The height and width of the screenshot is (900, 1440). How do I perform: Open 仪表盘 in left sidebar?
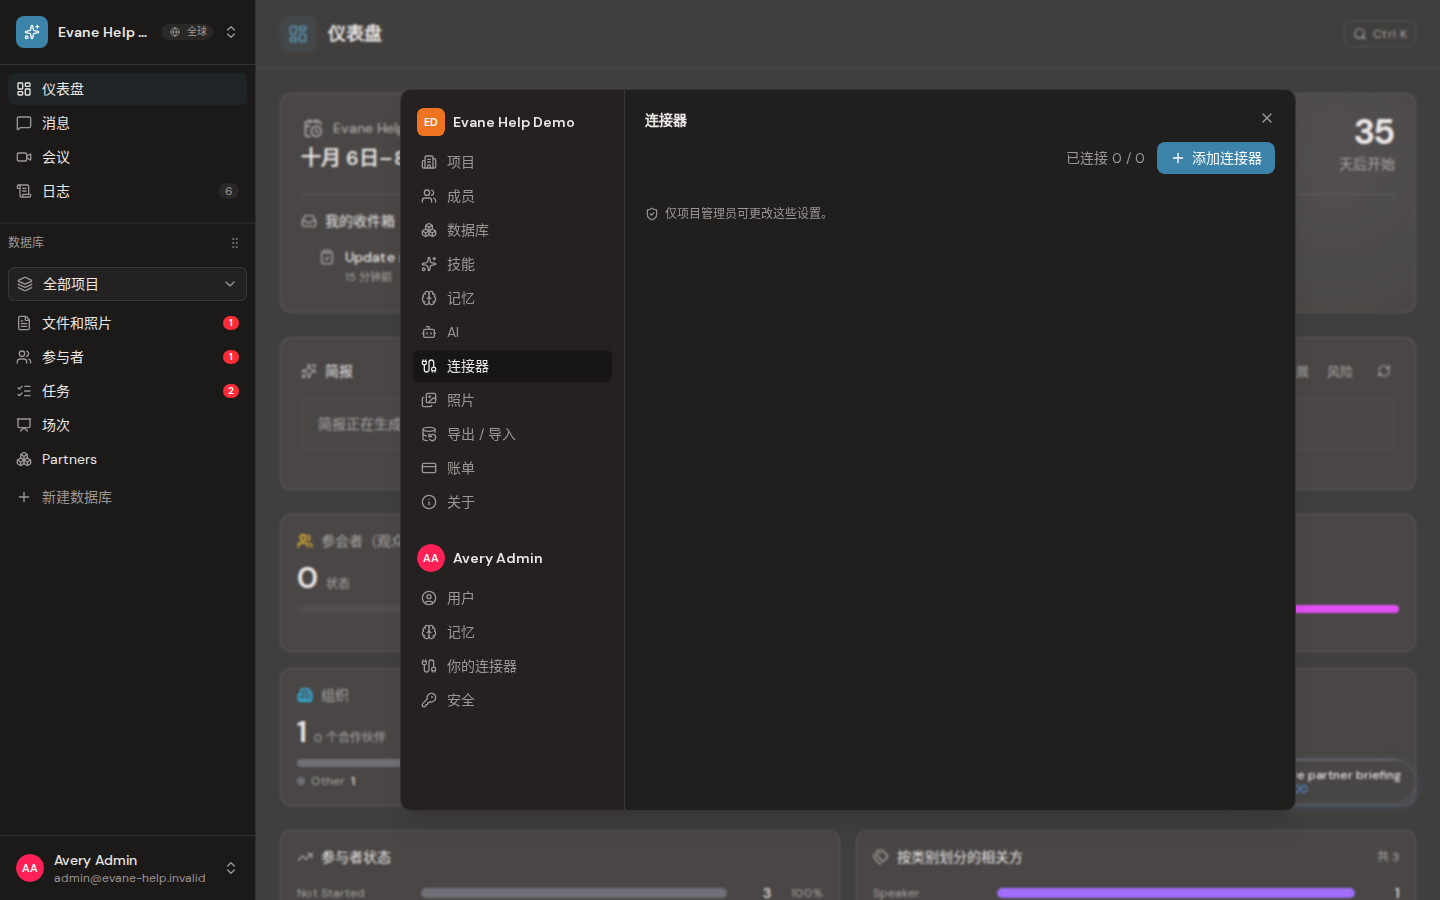coord(127,89)
